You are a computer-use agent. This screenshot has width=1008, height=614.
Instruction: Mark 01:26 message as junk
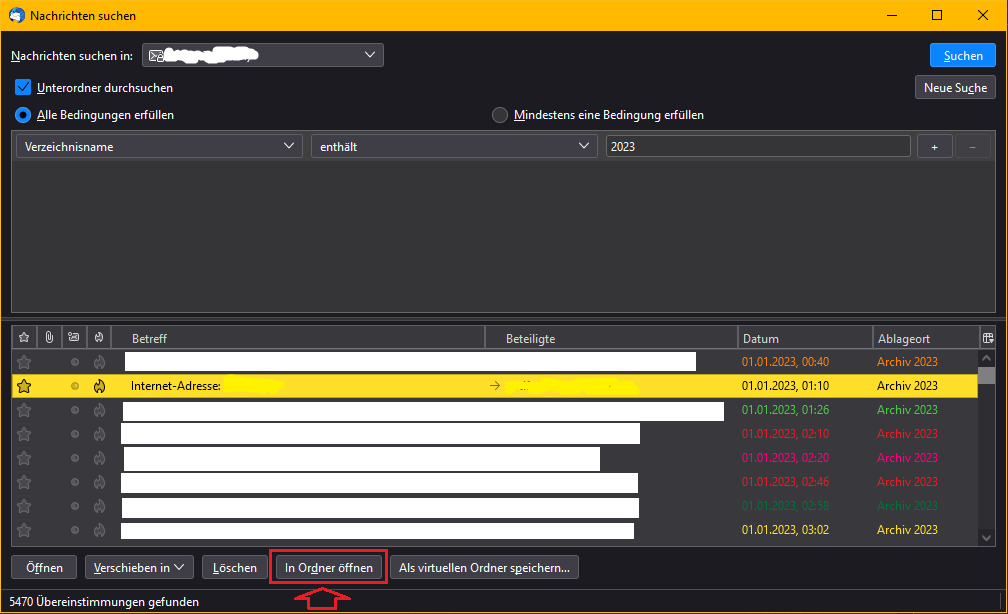100,410
